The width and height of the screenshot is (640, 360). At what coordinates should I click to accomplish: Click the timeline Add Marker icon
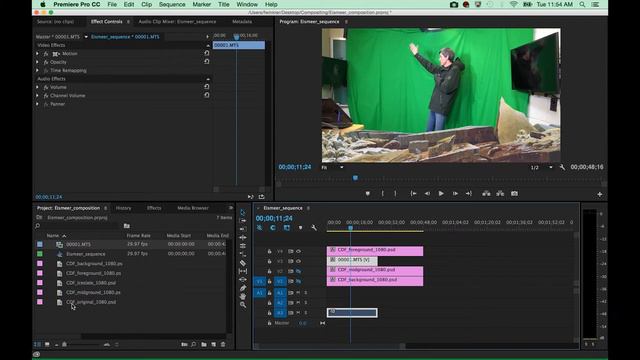click(x=300, y=228)
